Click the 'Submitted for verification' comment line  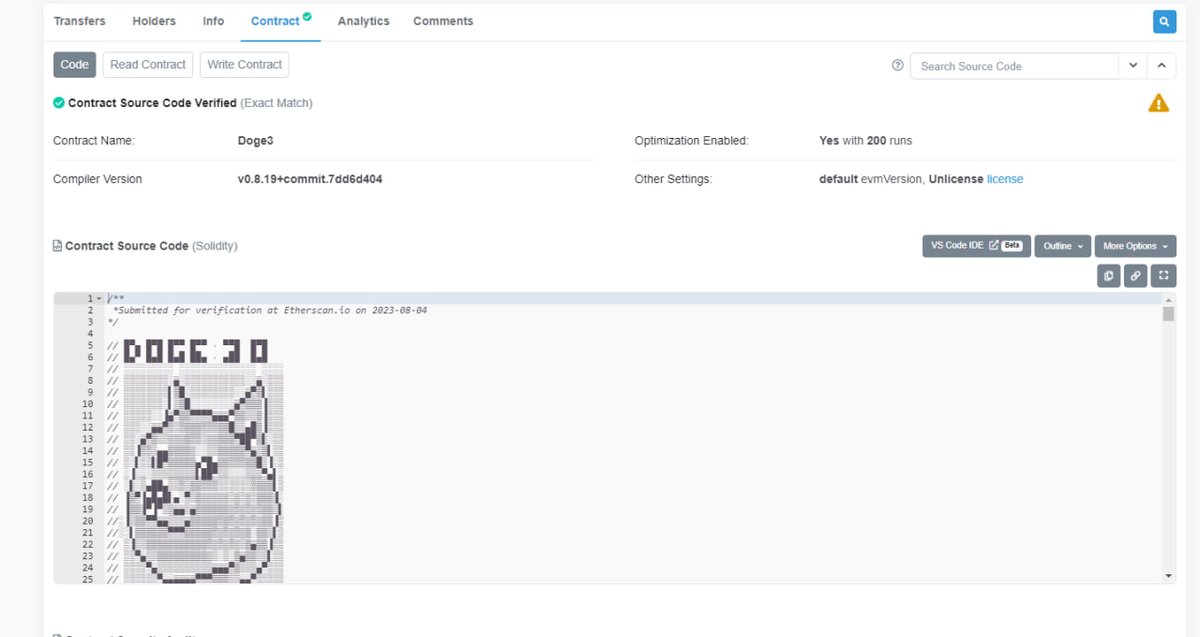(x=270, y=311)
